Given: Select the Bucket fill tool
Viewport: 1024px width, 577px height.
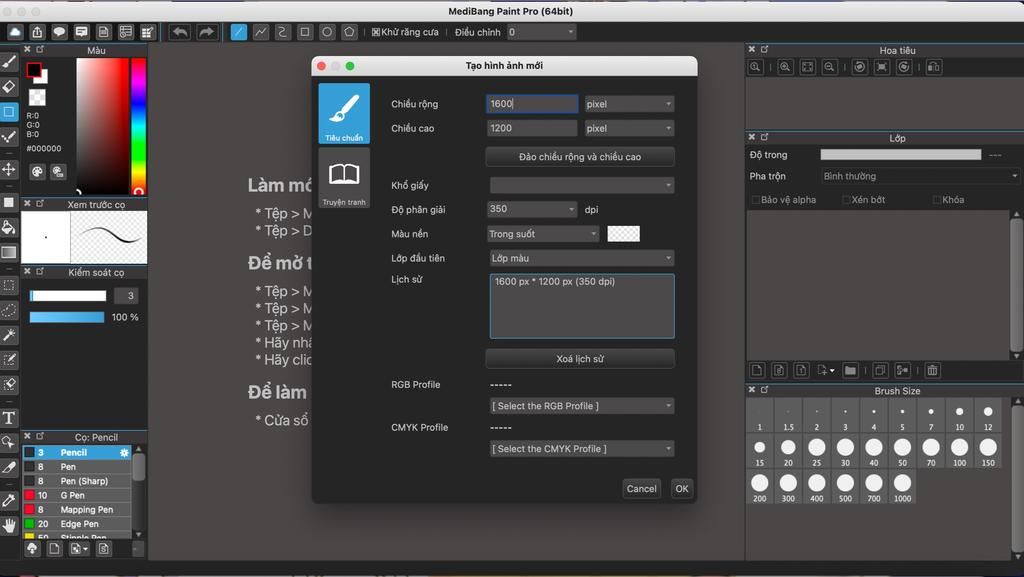Looking at the screenshot, I should 9,227.
